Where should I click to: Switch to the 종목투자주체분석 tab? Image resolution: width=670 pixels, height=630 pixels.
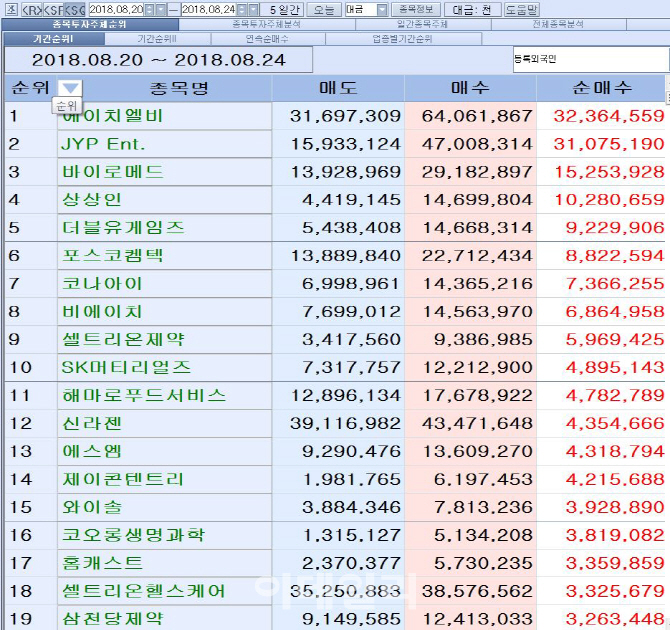267,24
